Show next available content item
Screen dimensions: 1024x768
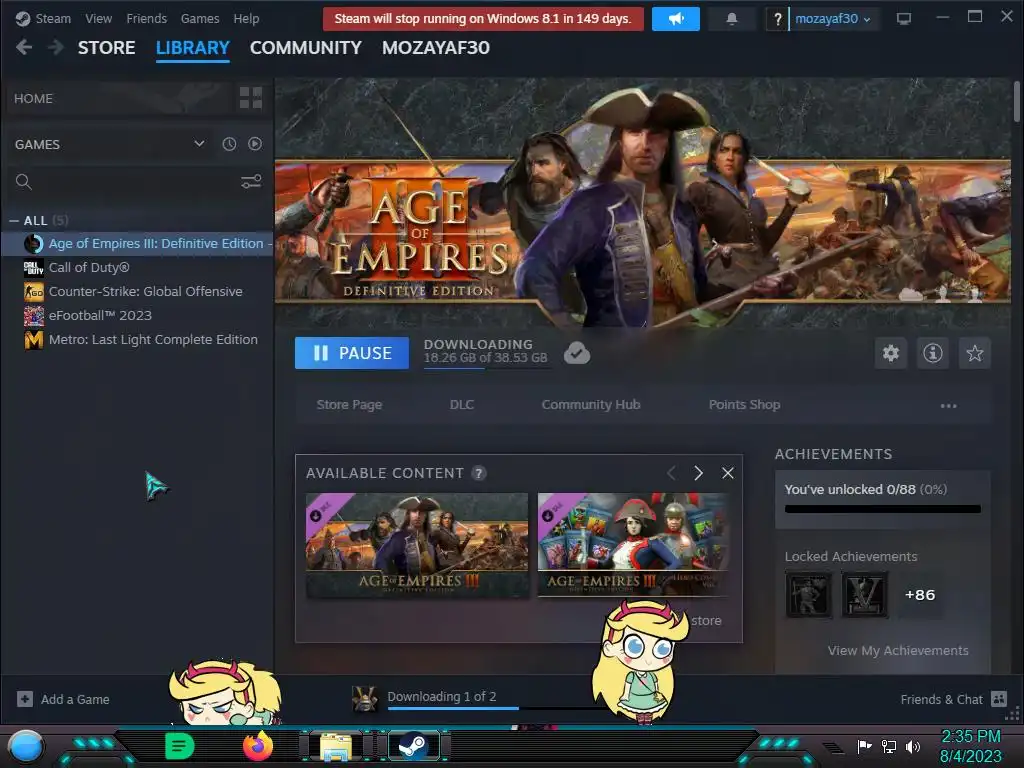(x=699, y=473)
